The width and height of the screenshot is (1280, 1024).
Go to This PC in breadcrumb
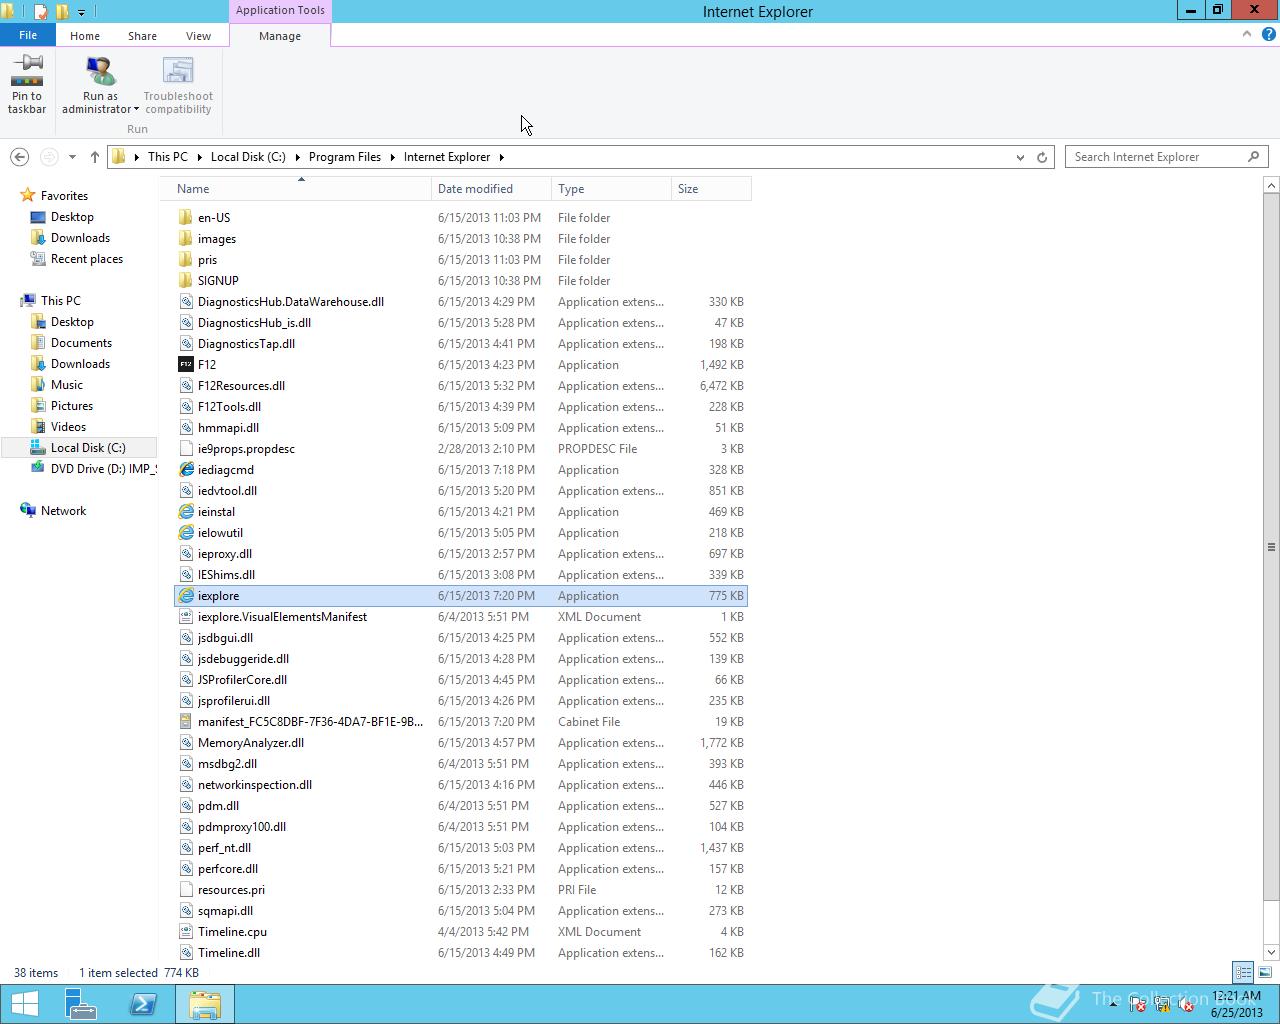point(167,157)
